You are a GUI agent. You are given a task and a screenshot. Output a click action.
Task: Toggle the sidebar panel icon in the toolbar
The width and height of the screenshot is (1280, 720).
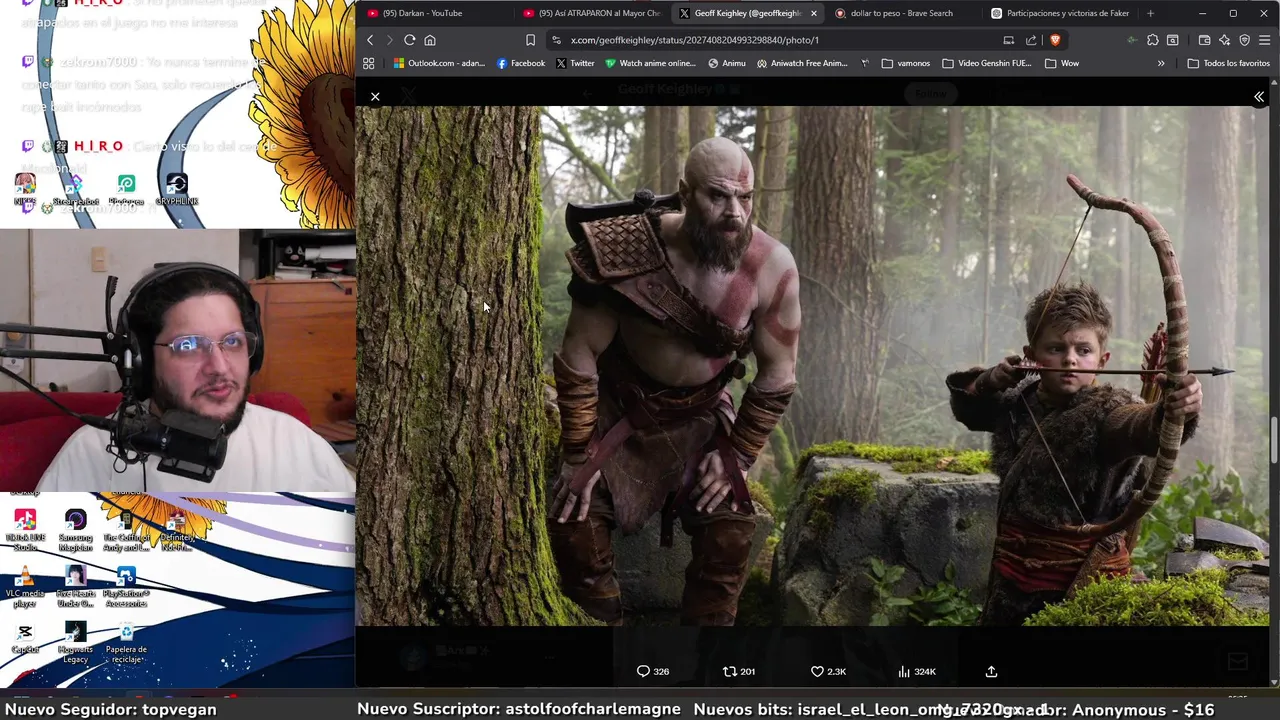click(1173, 40)
